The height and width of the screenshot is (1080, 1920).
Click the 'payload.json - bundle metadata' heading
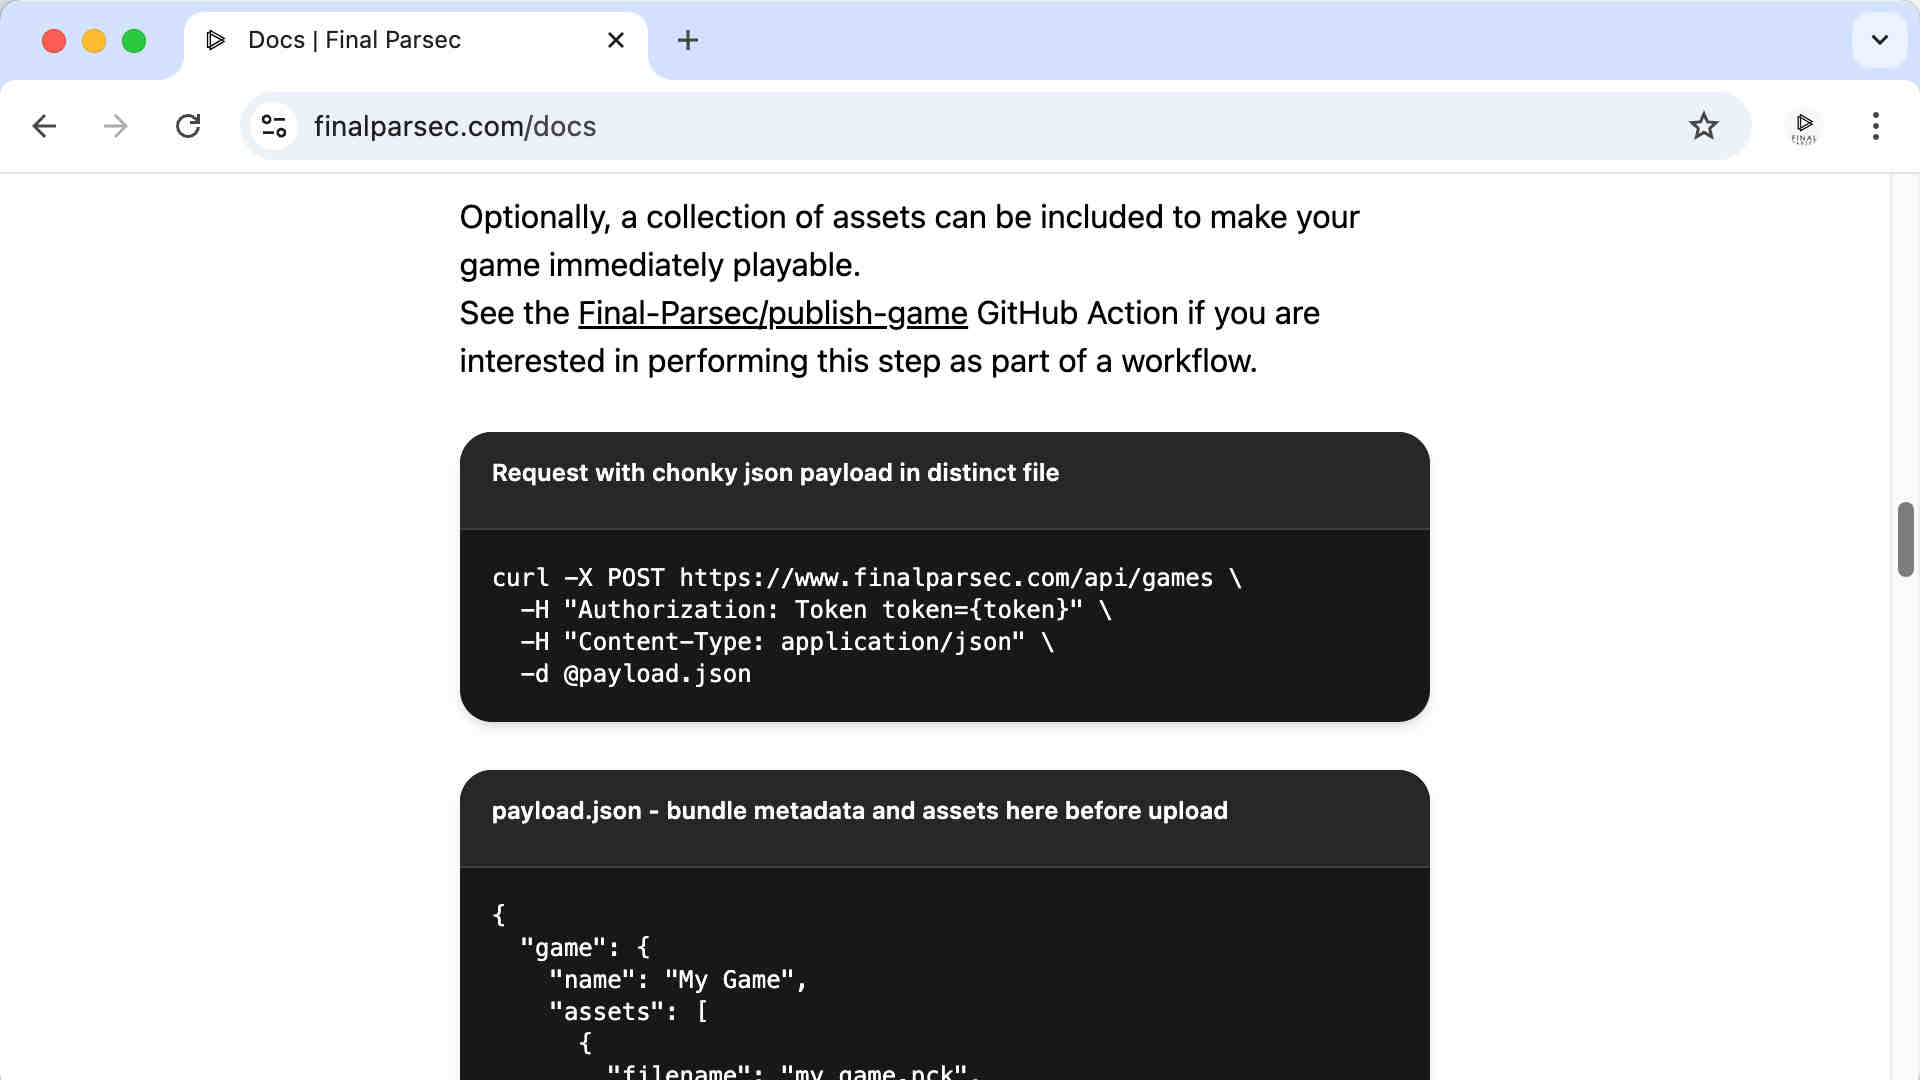(859, 811)
